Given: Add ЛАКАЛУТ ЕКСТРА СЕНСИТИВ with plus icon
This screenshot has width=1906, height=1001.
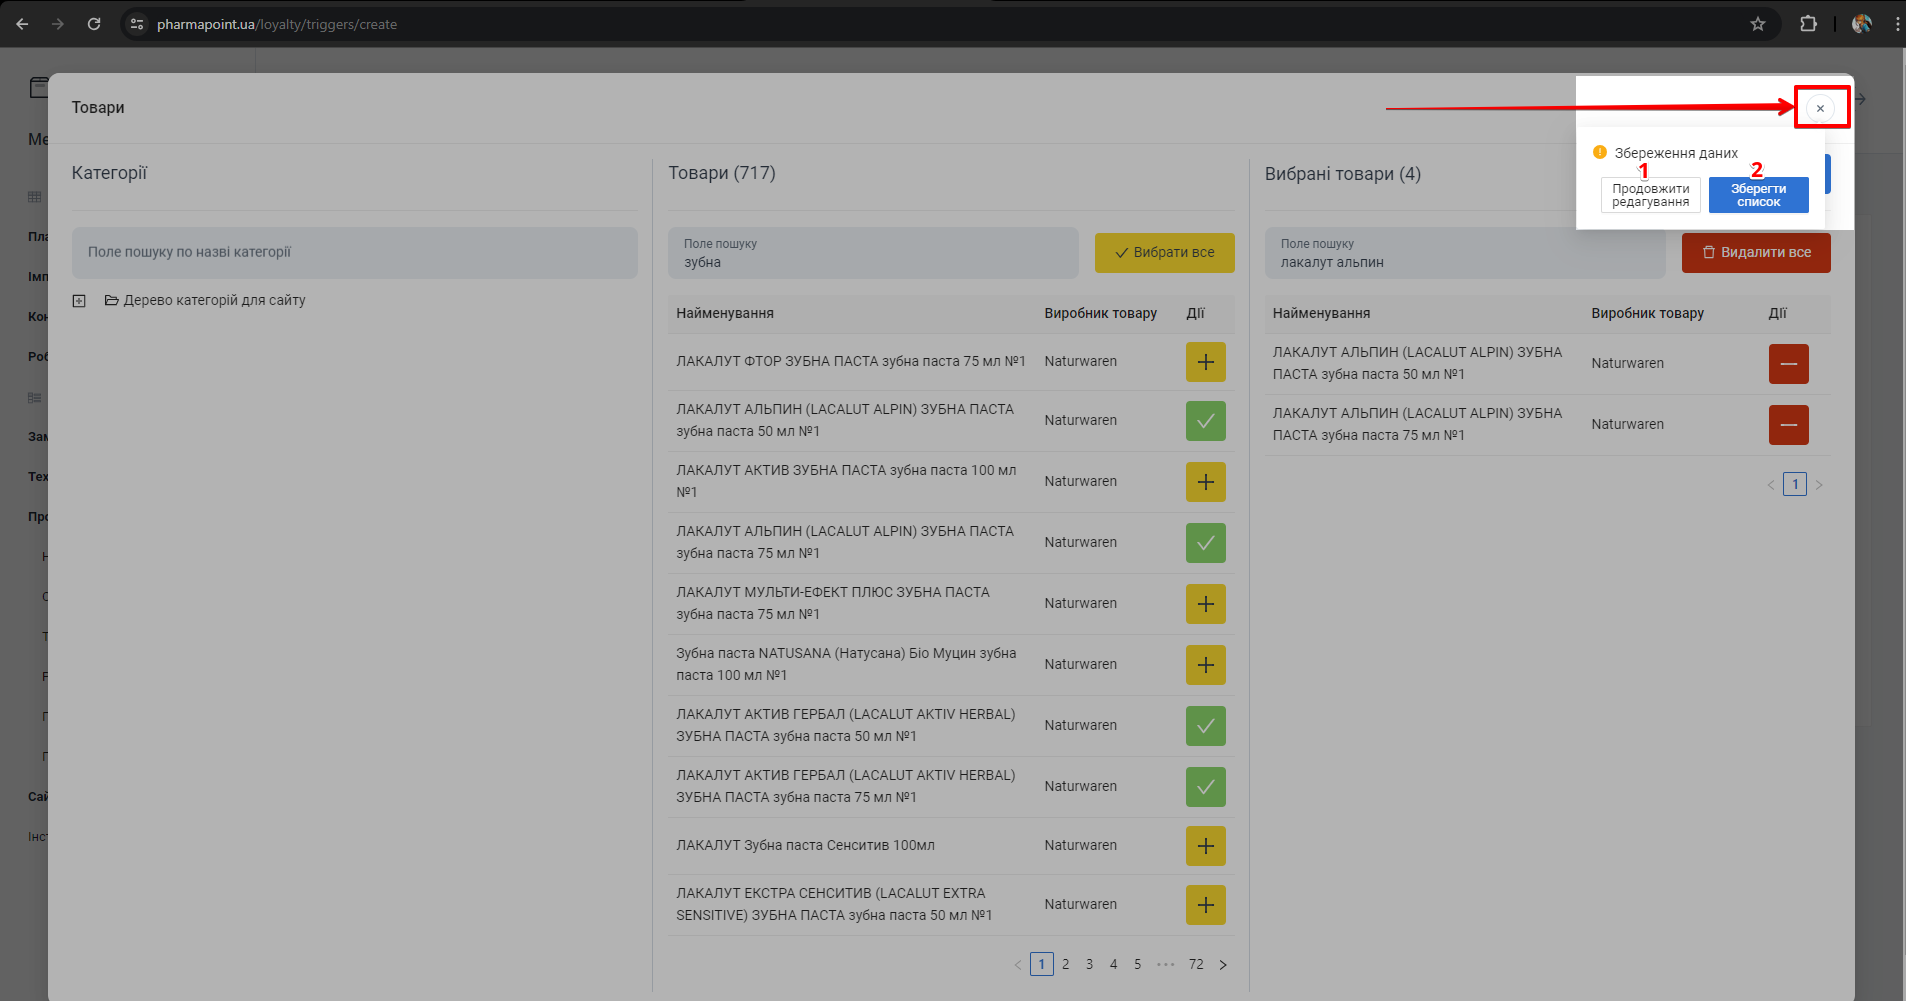Looking at the screenshot, I should (1205, 905).
